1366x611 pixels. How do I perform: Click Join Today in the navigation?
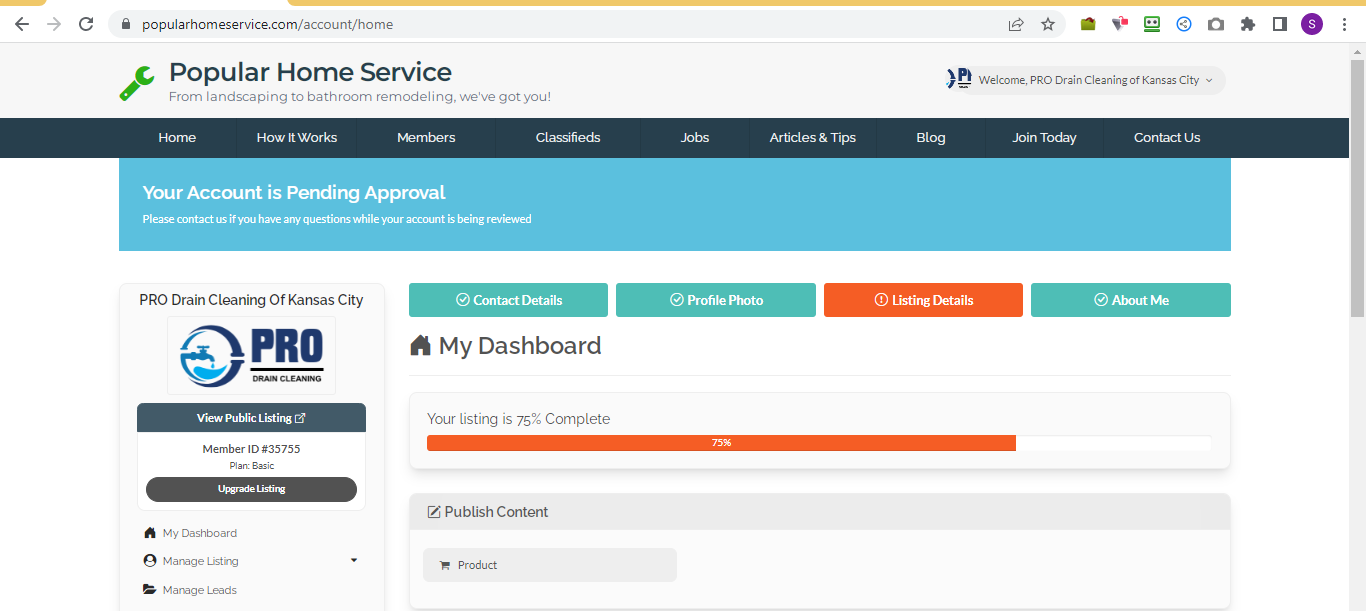[1044, 138]
